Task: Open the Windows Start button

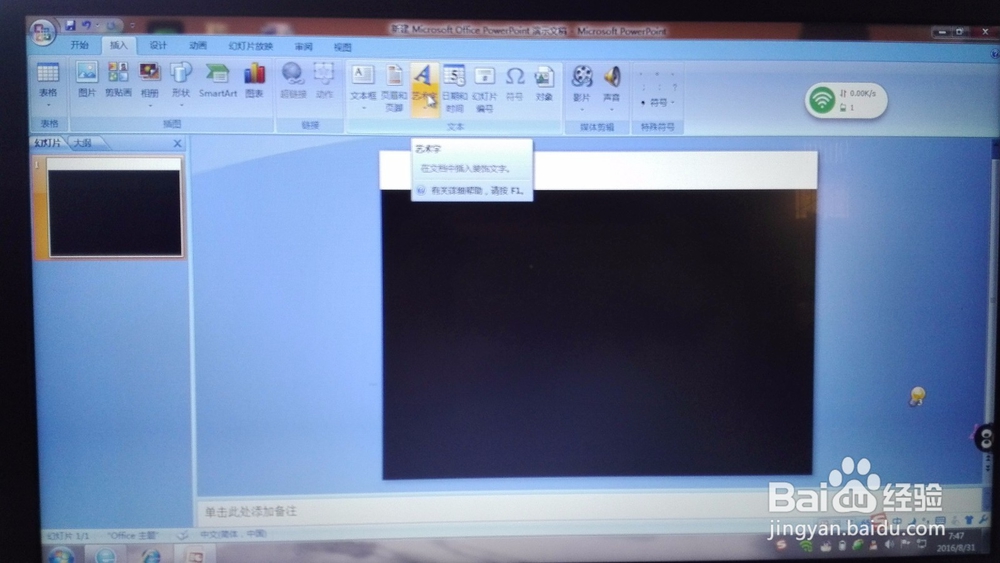Action: 61,555
